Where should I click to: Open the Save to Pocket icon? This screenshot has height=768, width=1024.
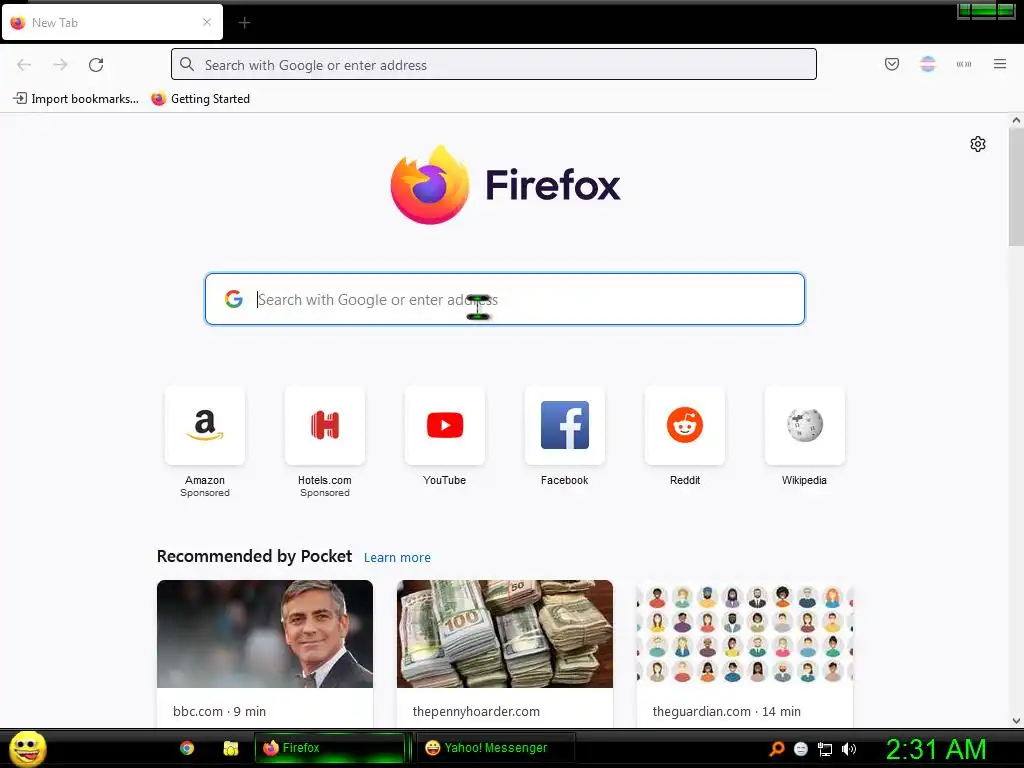pyautogui.click(x=891, y=64)
